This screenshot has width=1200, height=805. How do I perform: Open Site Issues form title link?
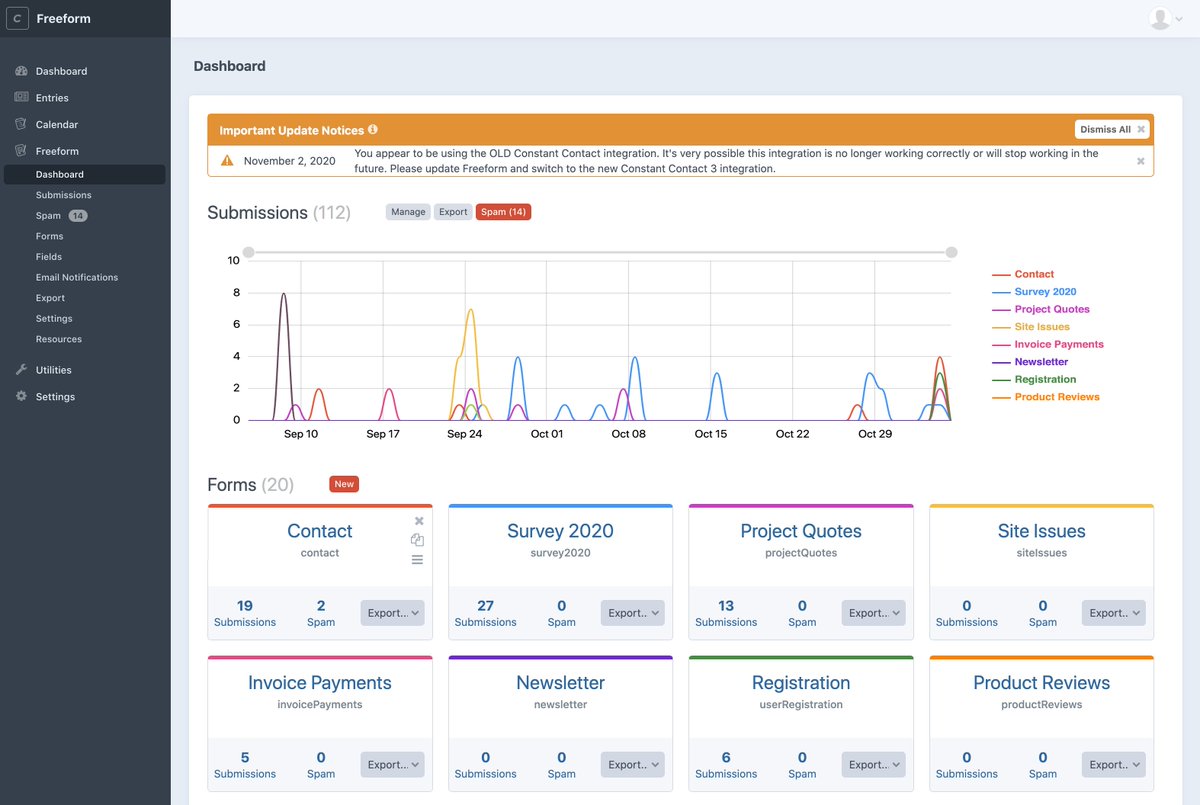point(1041,531)
